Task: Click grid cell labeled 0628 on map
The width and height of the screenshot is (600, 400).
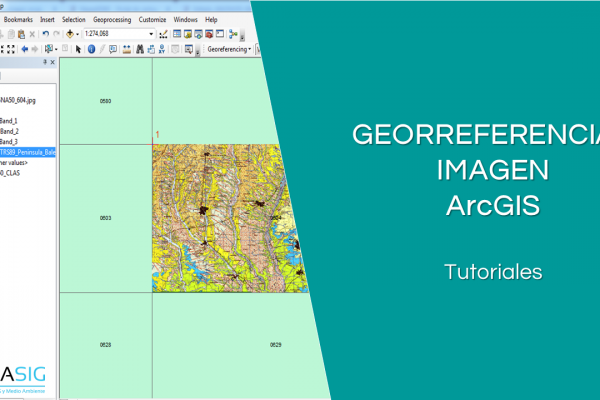Action: click(x=105, y=344)
